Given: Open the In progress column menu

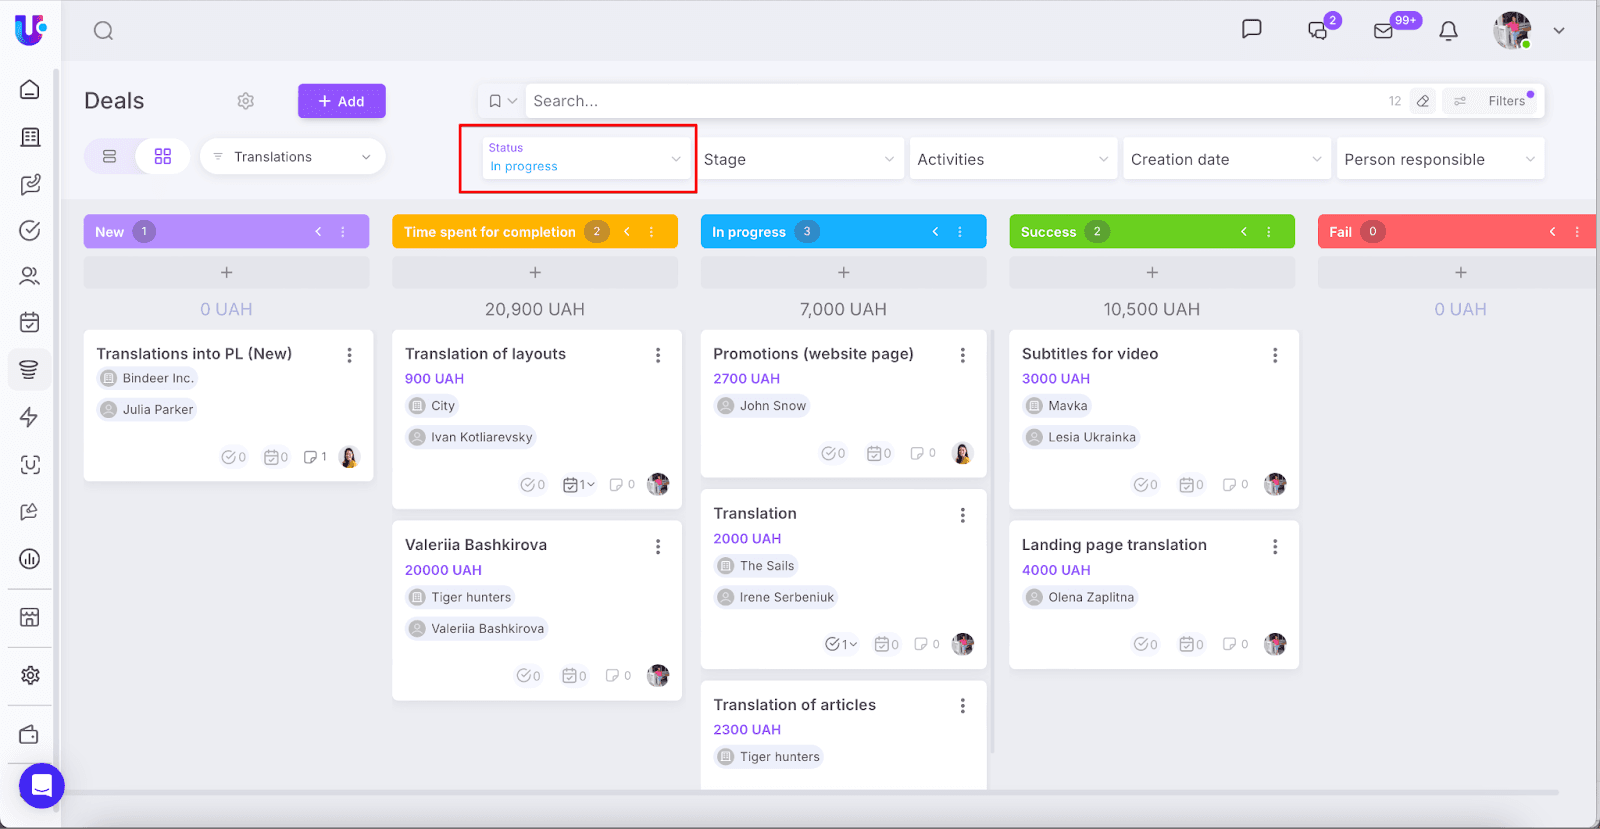Looking at the screenshot, I should point(960,232).
